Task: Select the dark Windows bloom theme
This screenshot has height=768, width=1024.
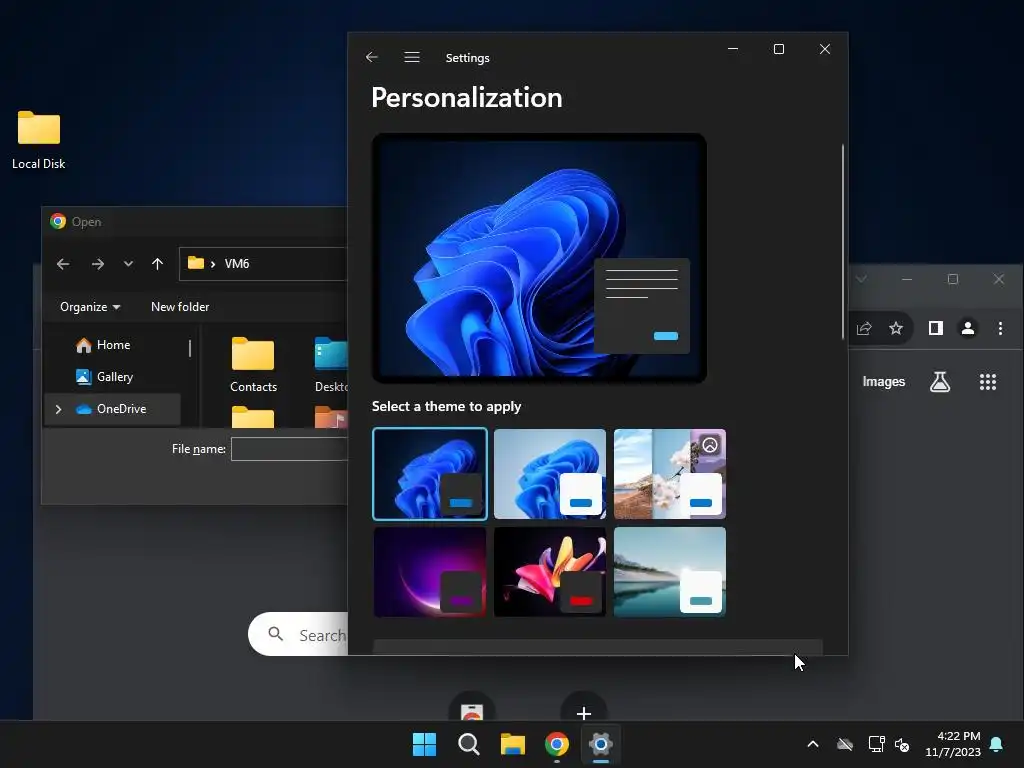Action: click(430, 474)
